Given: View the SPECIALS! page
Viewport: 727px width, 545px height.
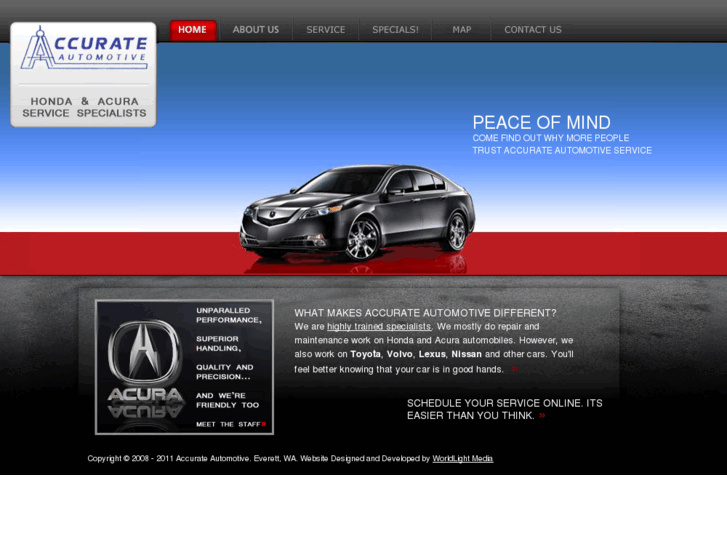Looking at the screenshot, I should coord(395,30).
